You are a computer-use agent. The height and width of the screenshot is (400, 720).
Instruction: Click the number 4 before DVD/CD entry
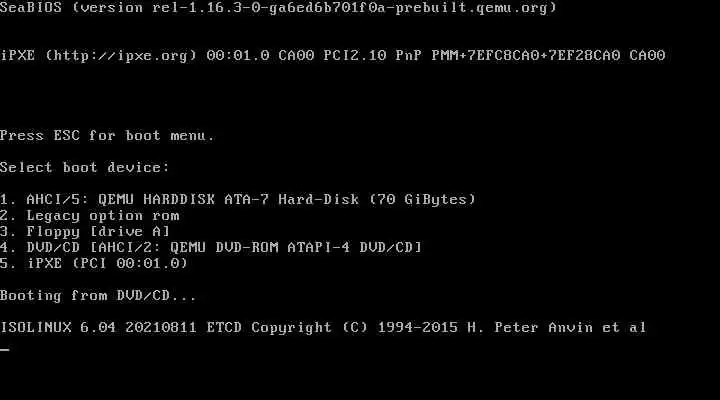pos(5,248)
